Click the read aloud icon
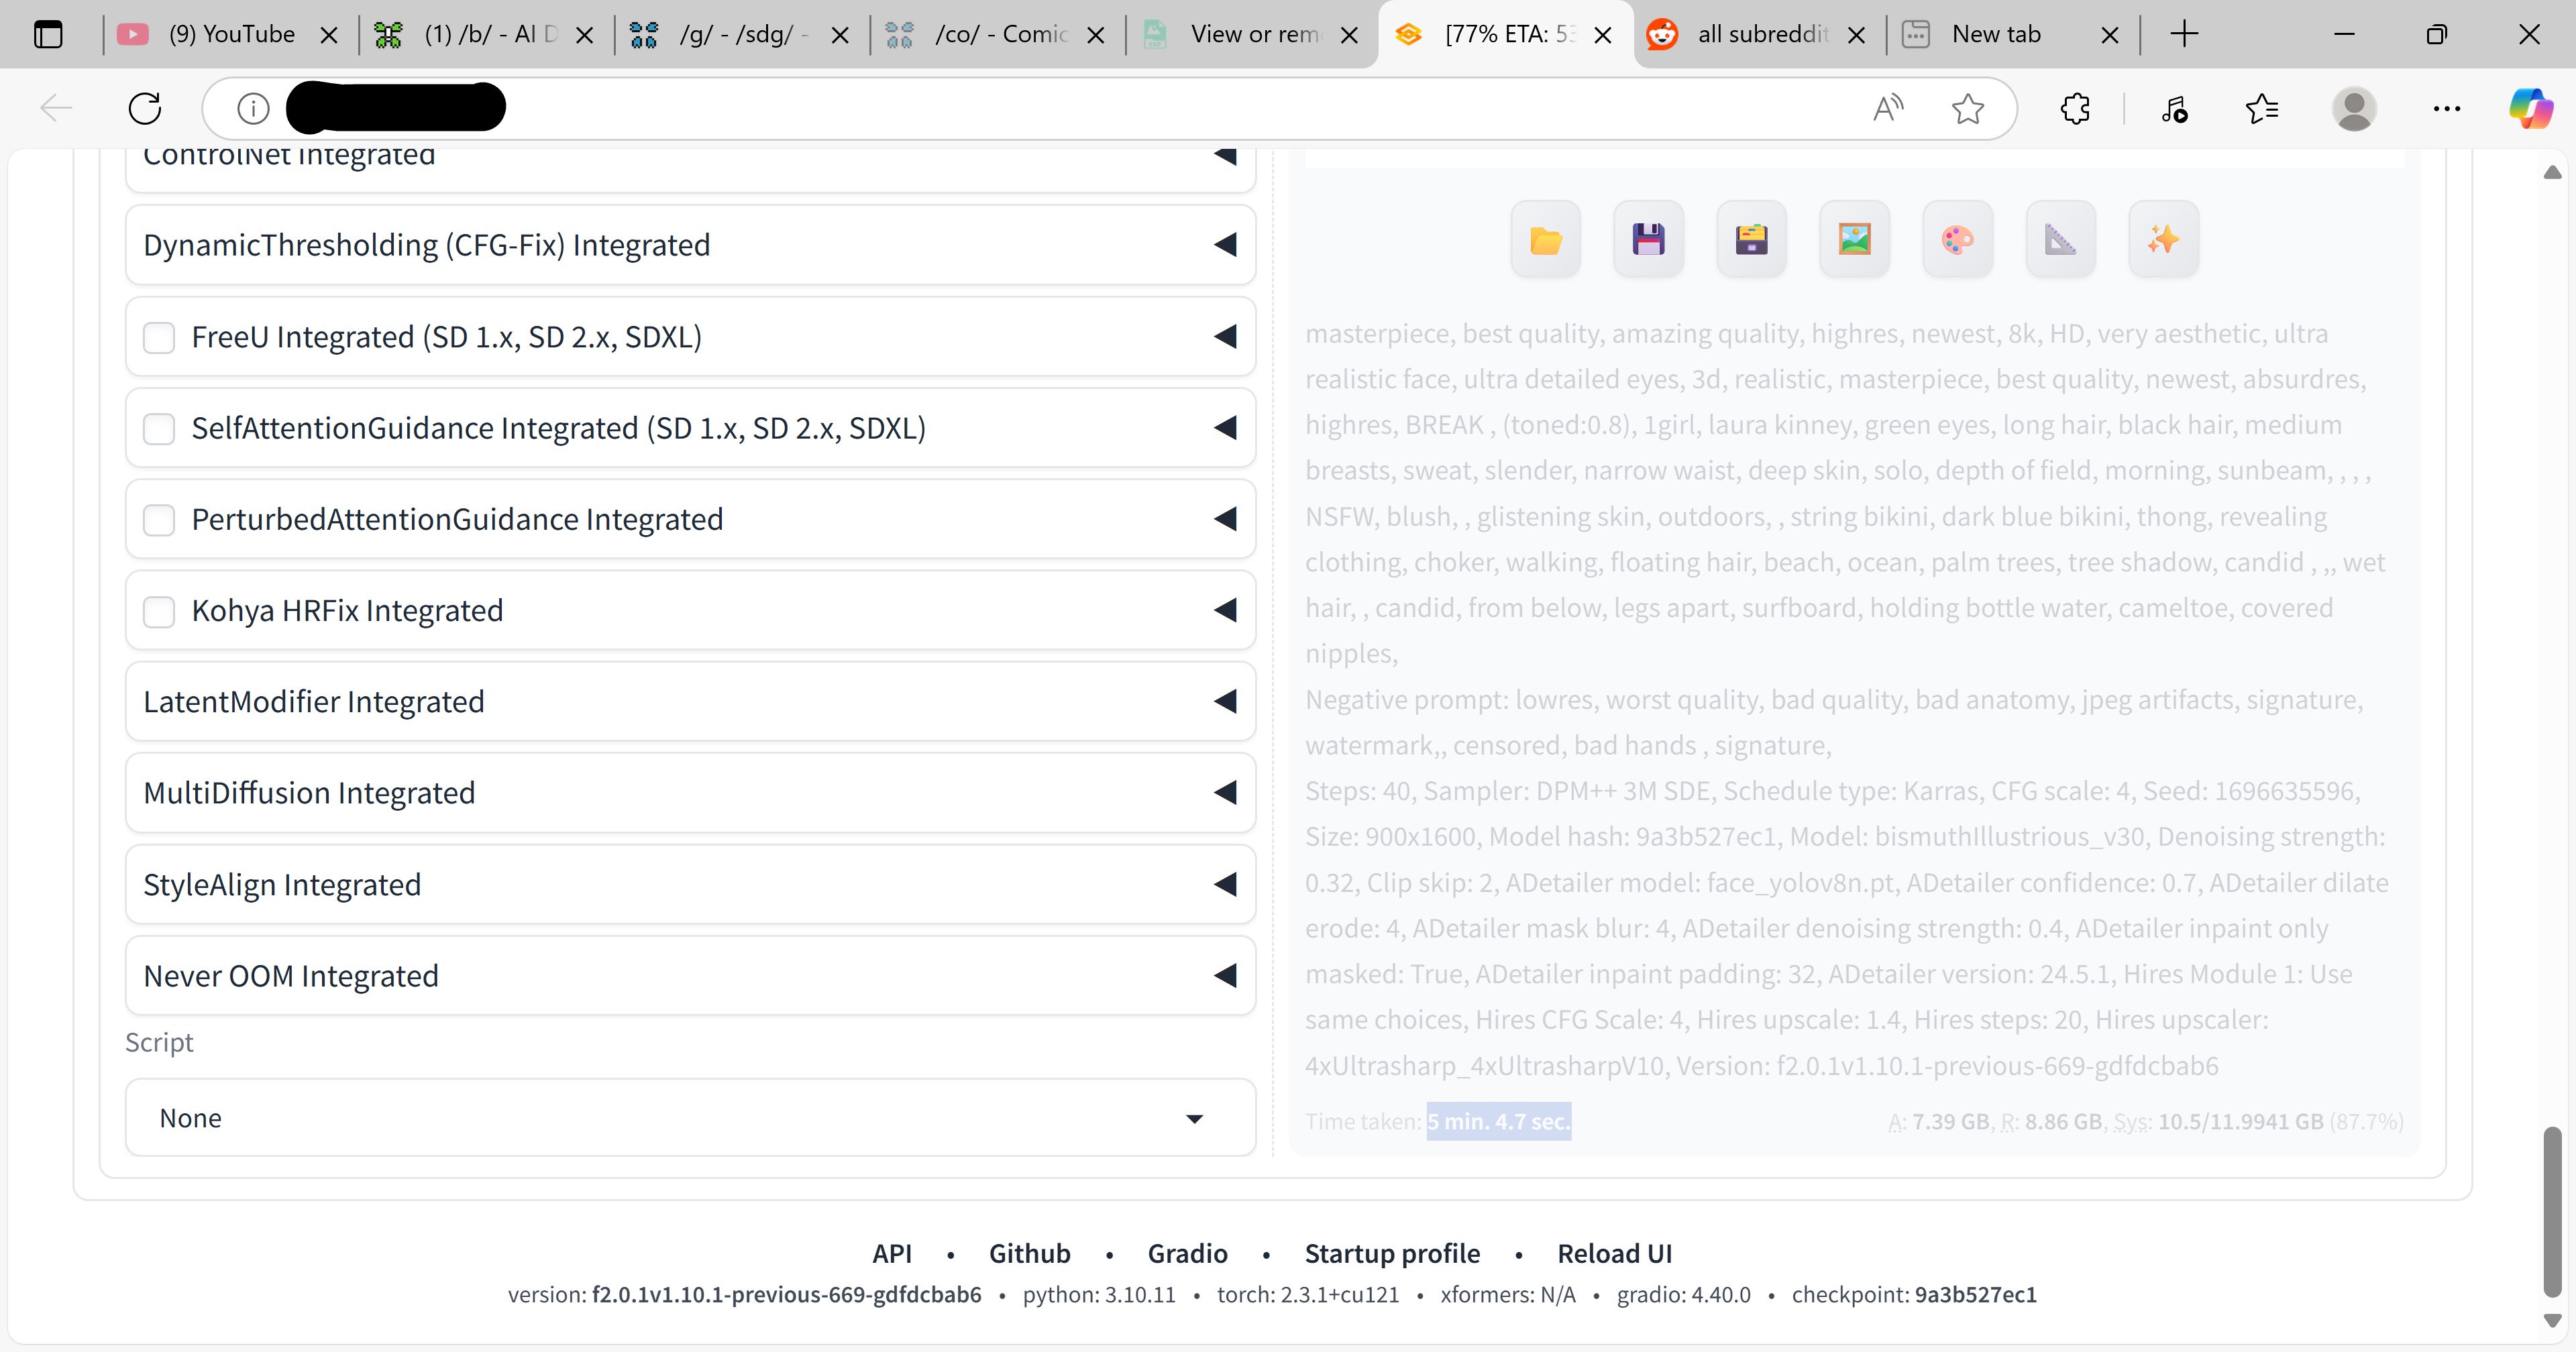Viewport: 2576px width, 1352px height. 1888,108
